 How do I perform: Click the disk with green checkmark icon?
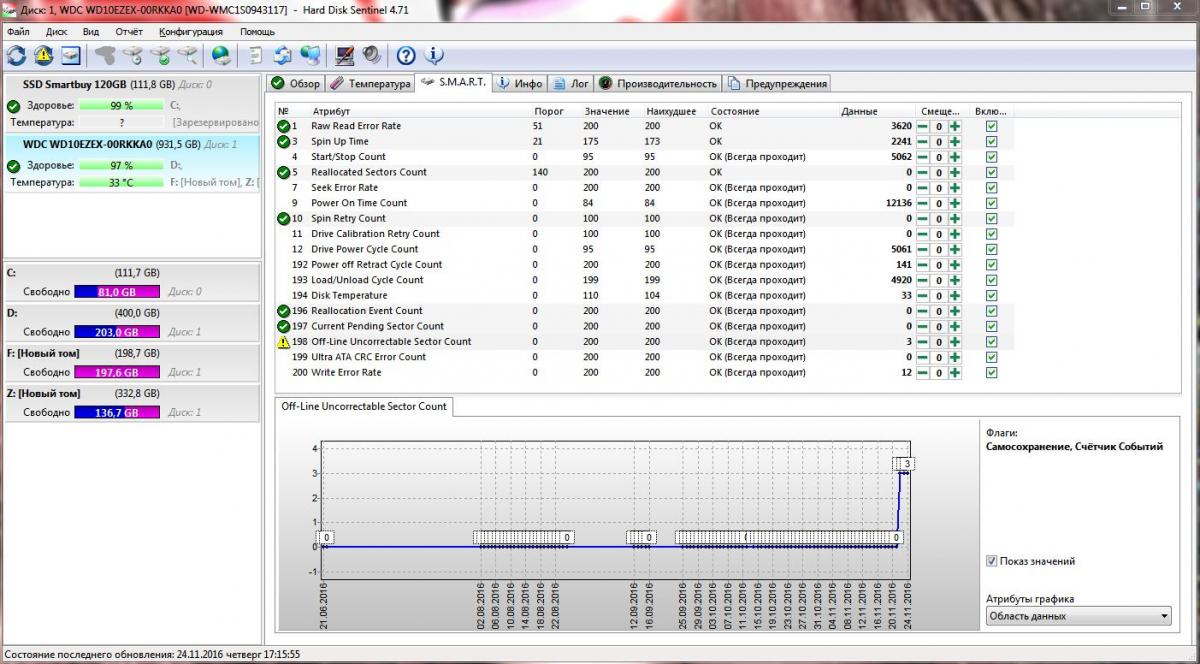point(160,55)
